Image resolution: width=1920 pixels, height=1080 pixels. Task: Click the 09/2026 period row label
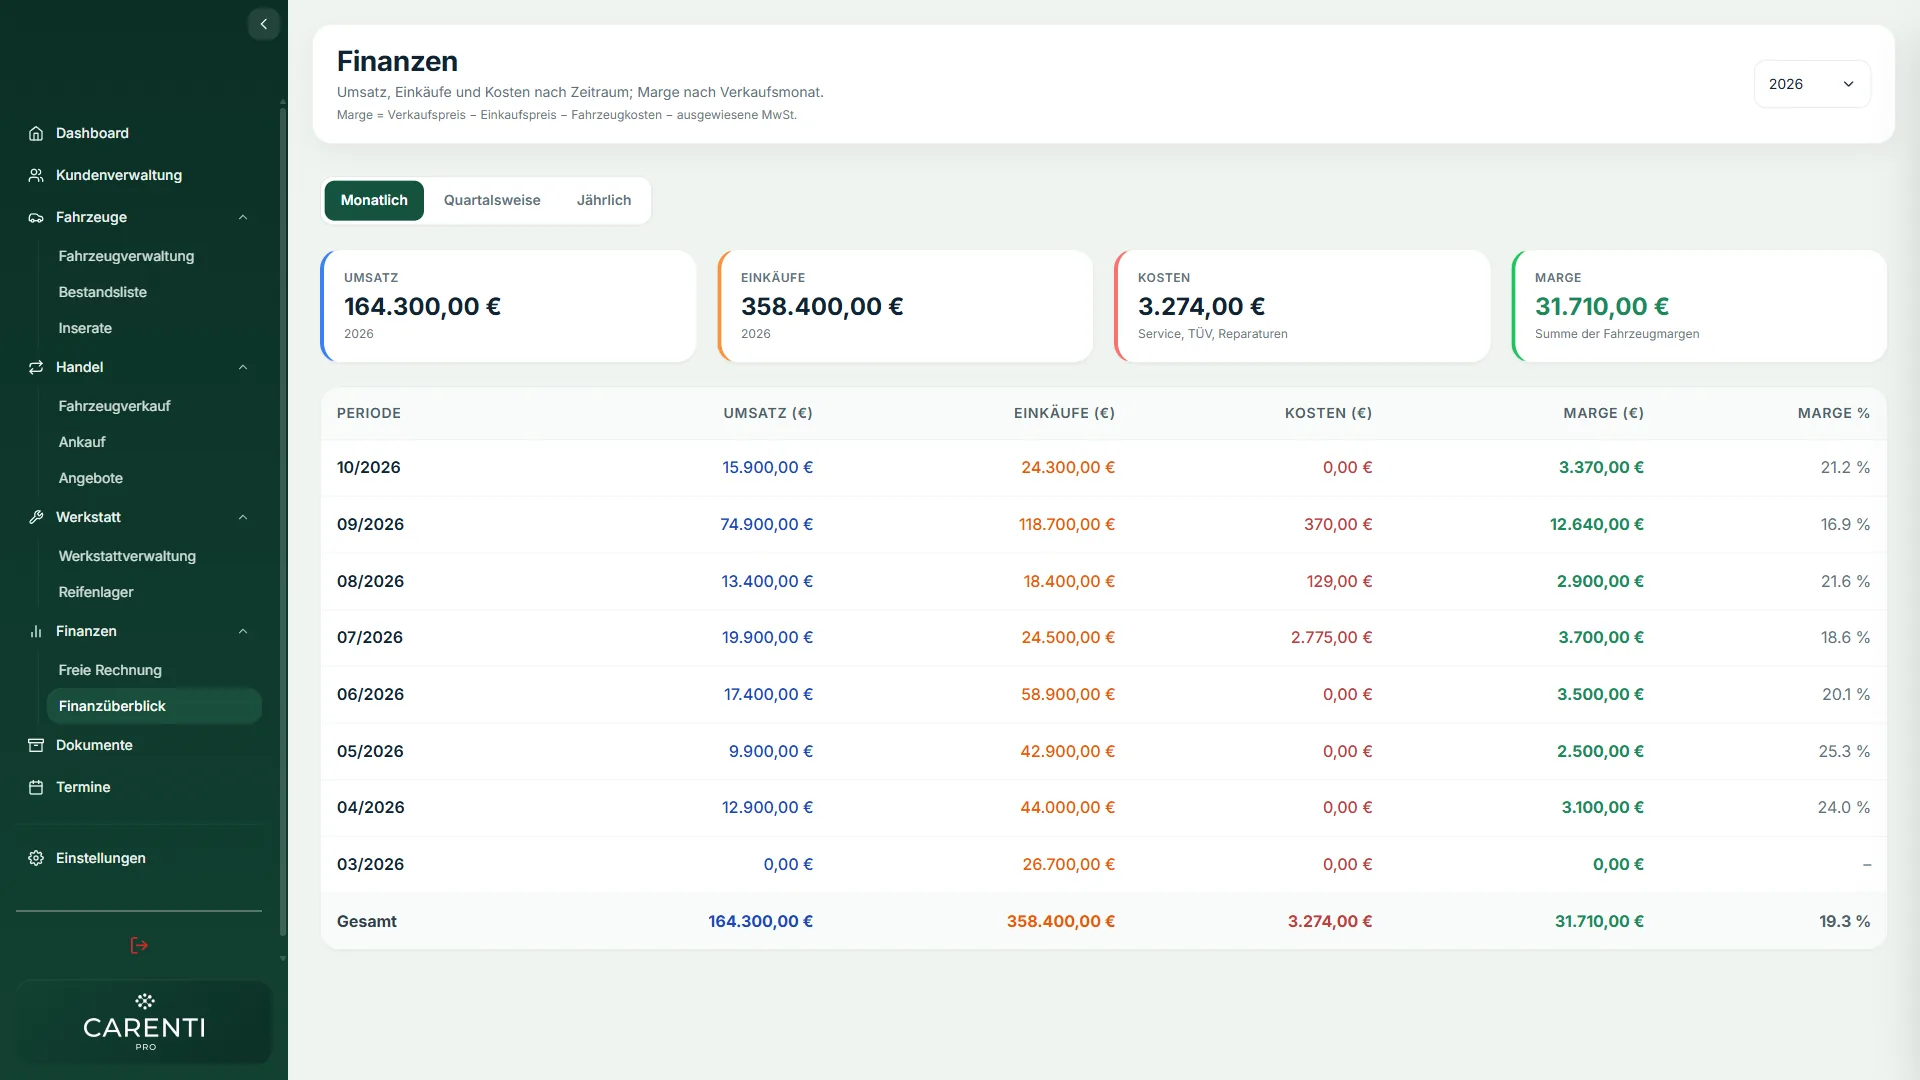click(370, 524)
